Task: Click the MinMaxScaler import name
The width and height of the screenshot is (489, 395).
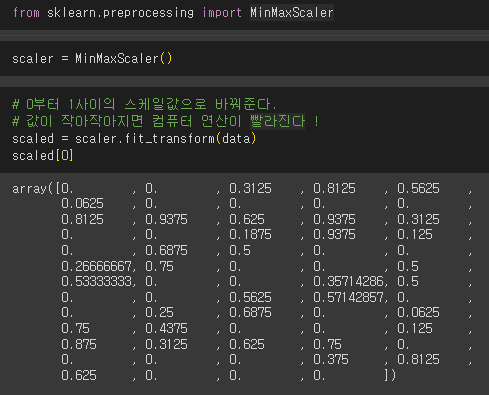Action: point(292,13)
